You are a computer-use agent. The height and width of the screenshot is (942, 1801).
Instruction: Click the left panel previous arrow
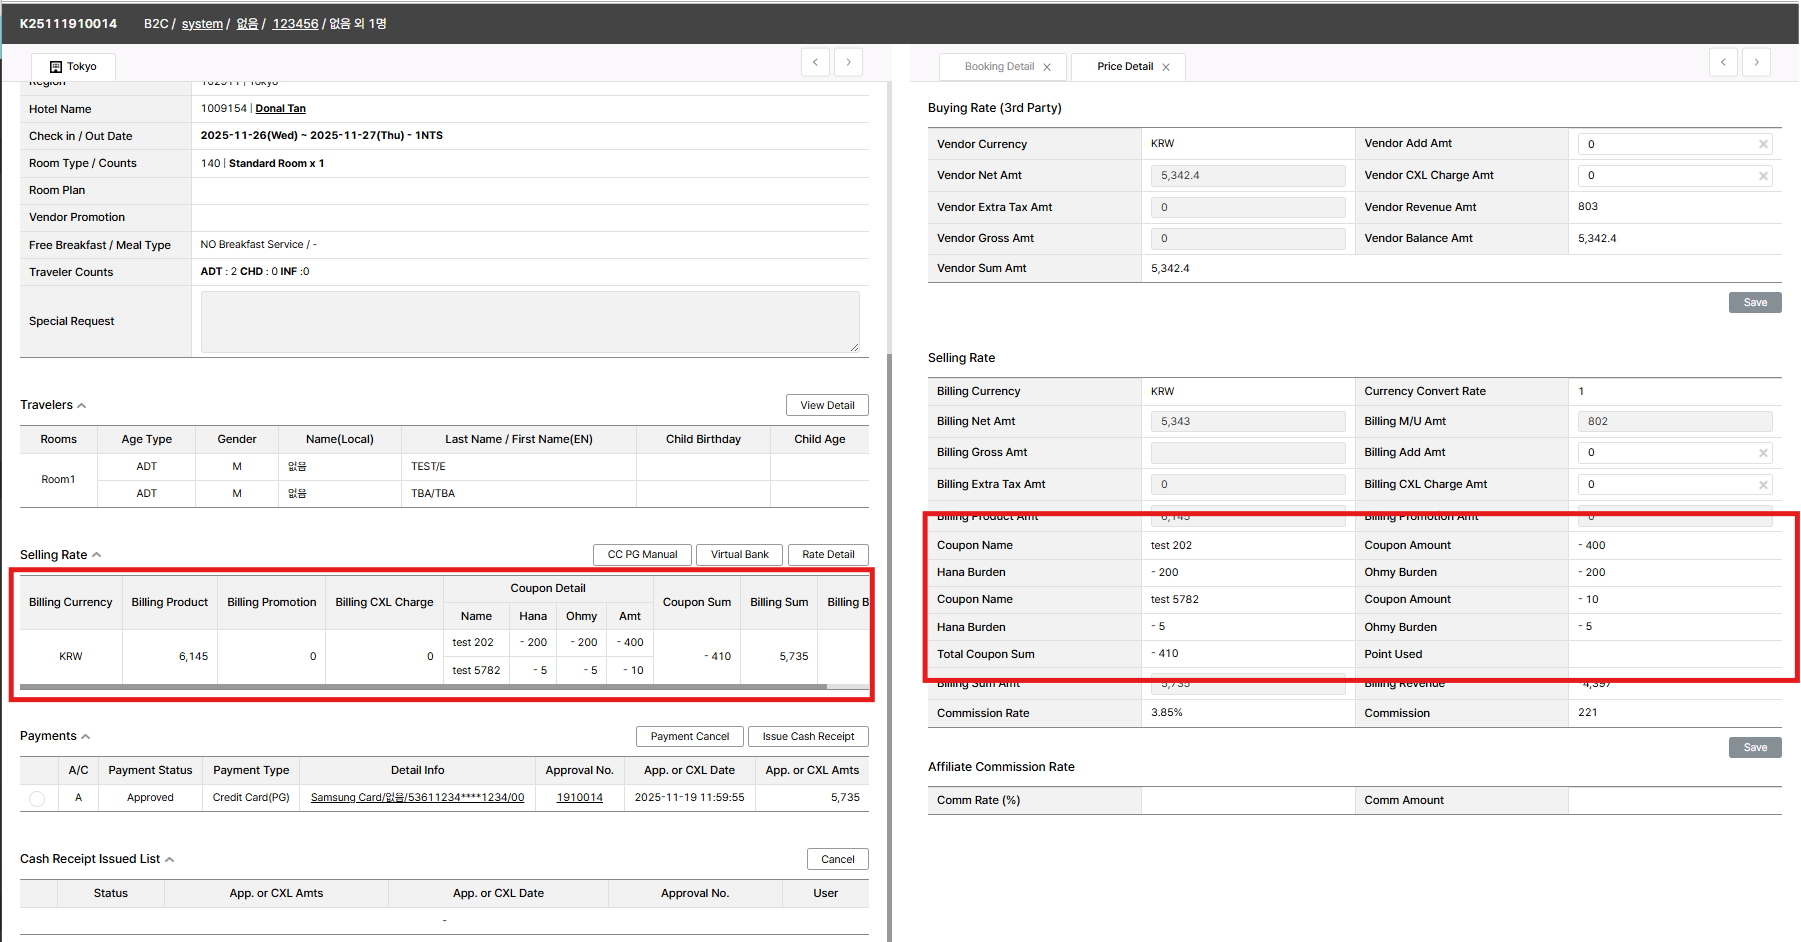point(815,62)
